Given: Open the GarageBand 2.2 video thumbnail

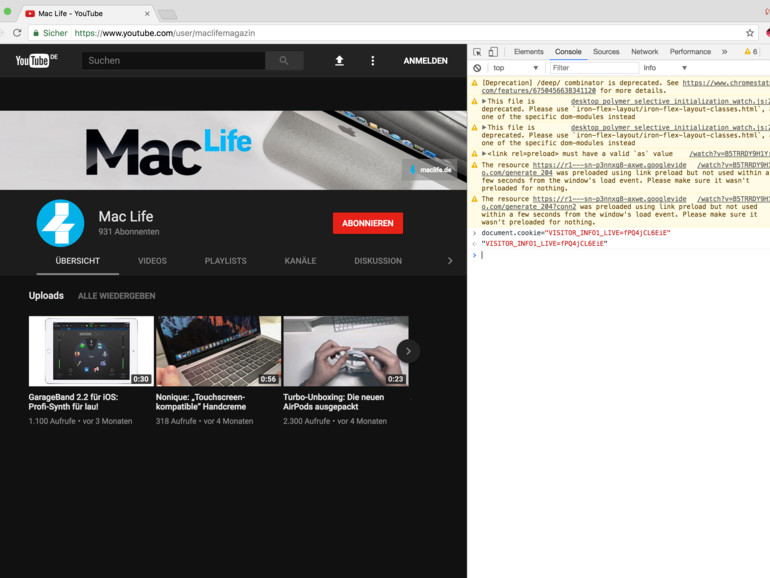Looking at the screenshot, I should click(91, 351).
